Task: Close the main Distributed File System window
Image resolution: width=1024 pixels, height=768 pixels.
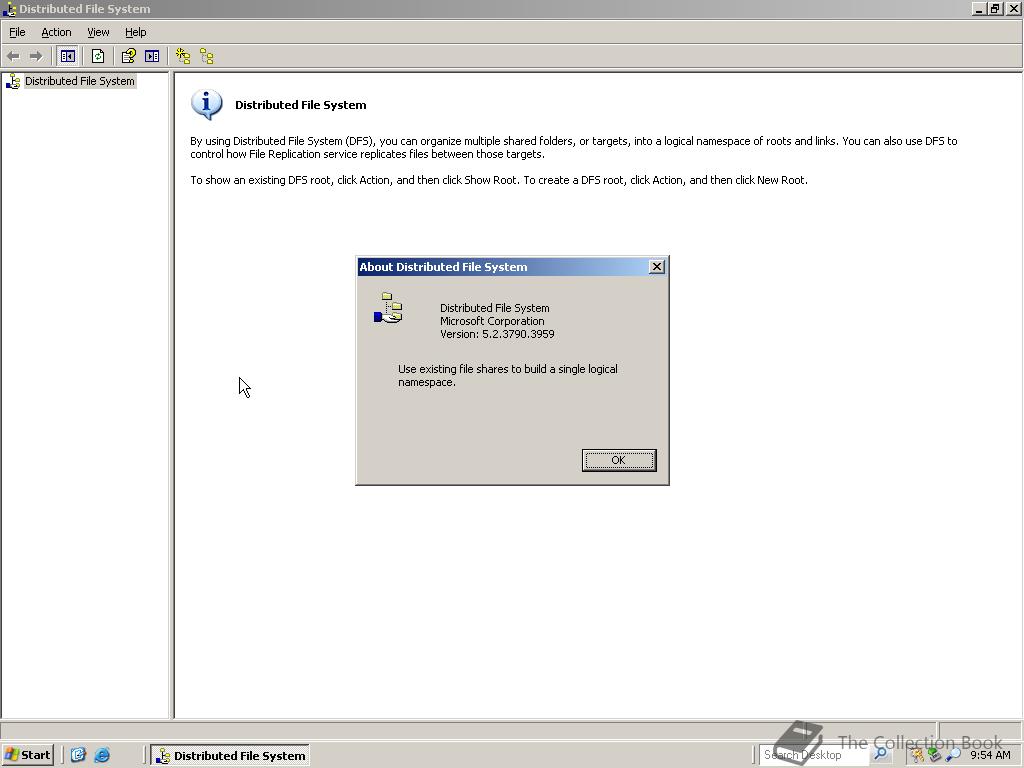Action: (1012, 8)
